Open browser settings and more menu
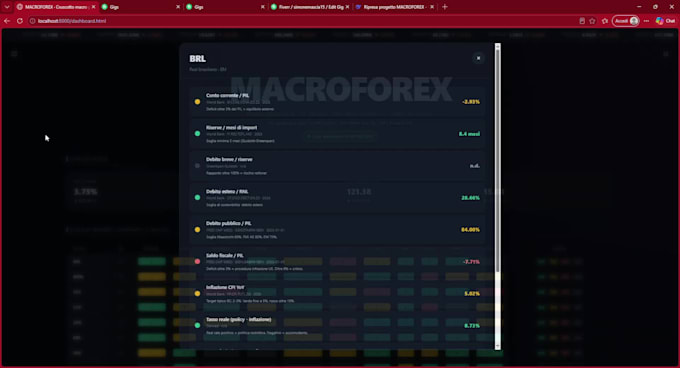 tap(647, 21)
